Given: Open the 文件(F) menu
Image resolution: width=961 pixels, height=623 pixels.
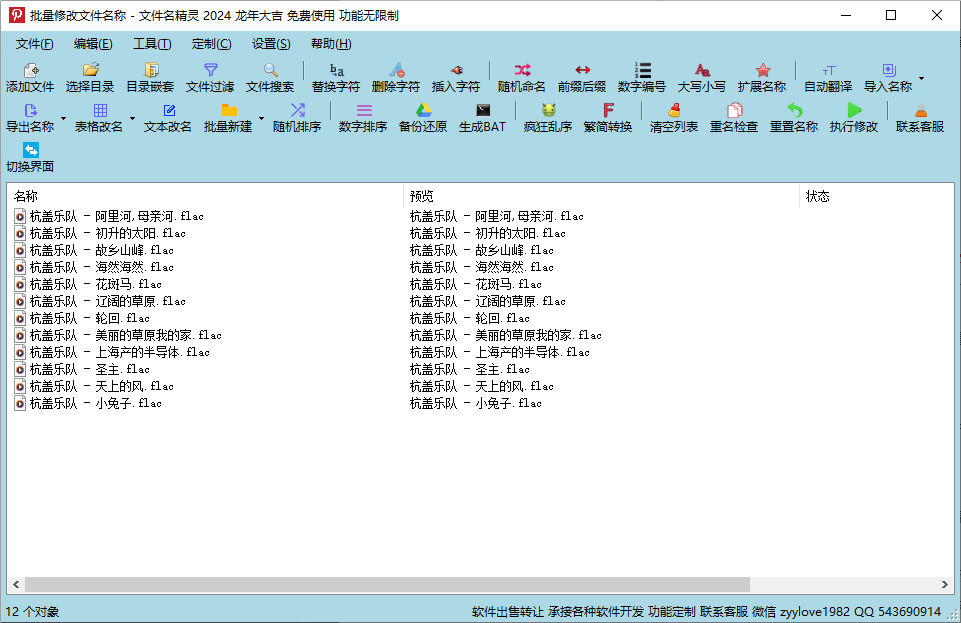Looking at the screenshot, I should click(35, 44).
